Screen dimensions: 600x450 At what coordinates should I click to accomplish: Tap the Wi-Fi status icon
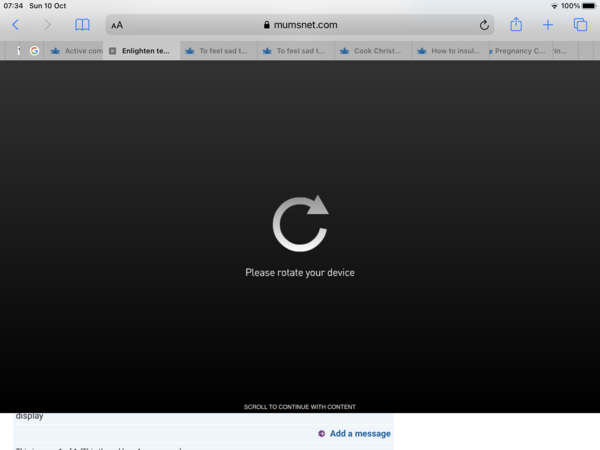point(554,6)
